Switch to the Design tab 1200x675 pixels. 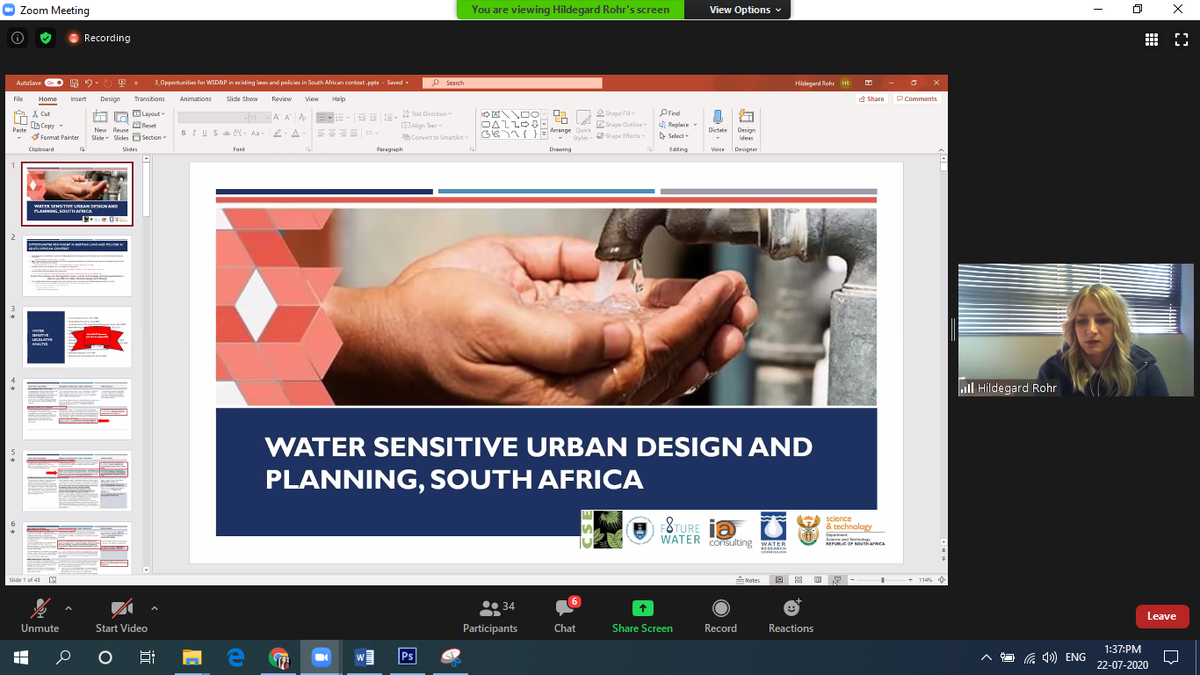pos(110,99)
